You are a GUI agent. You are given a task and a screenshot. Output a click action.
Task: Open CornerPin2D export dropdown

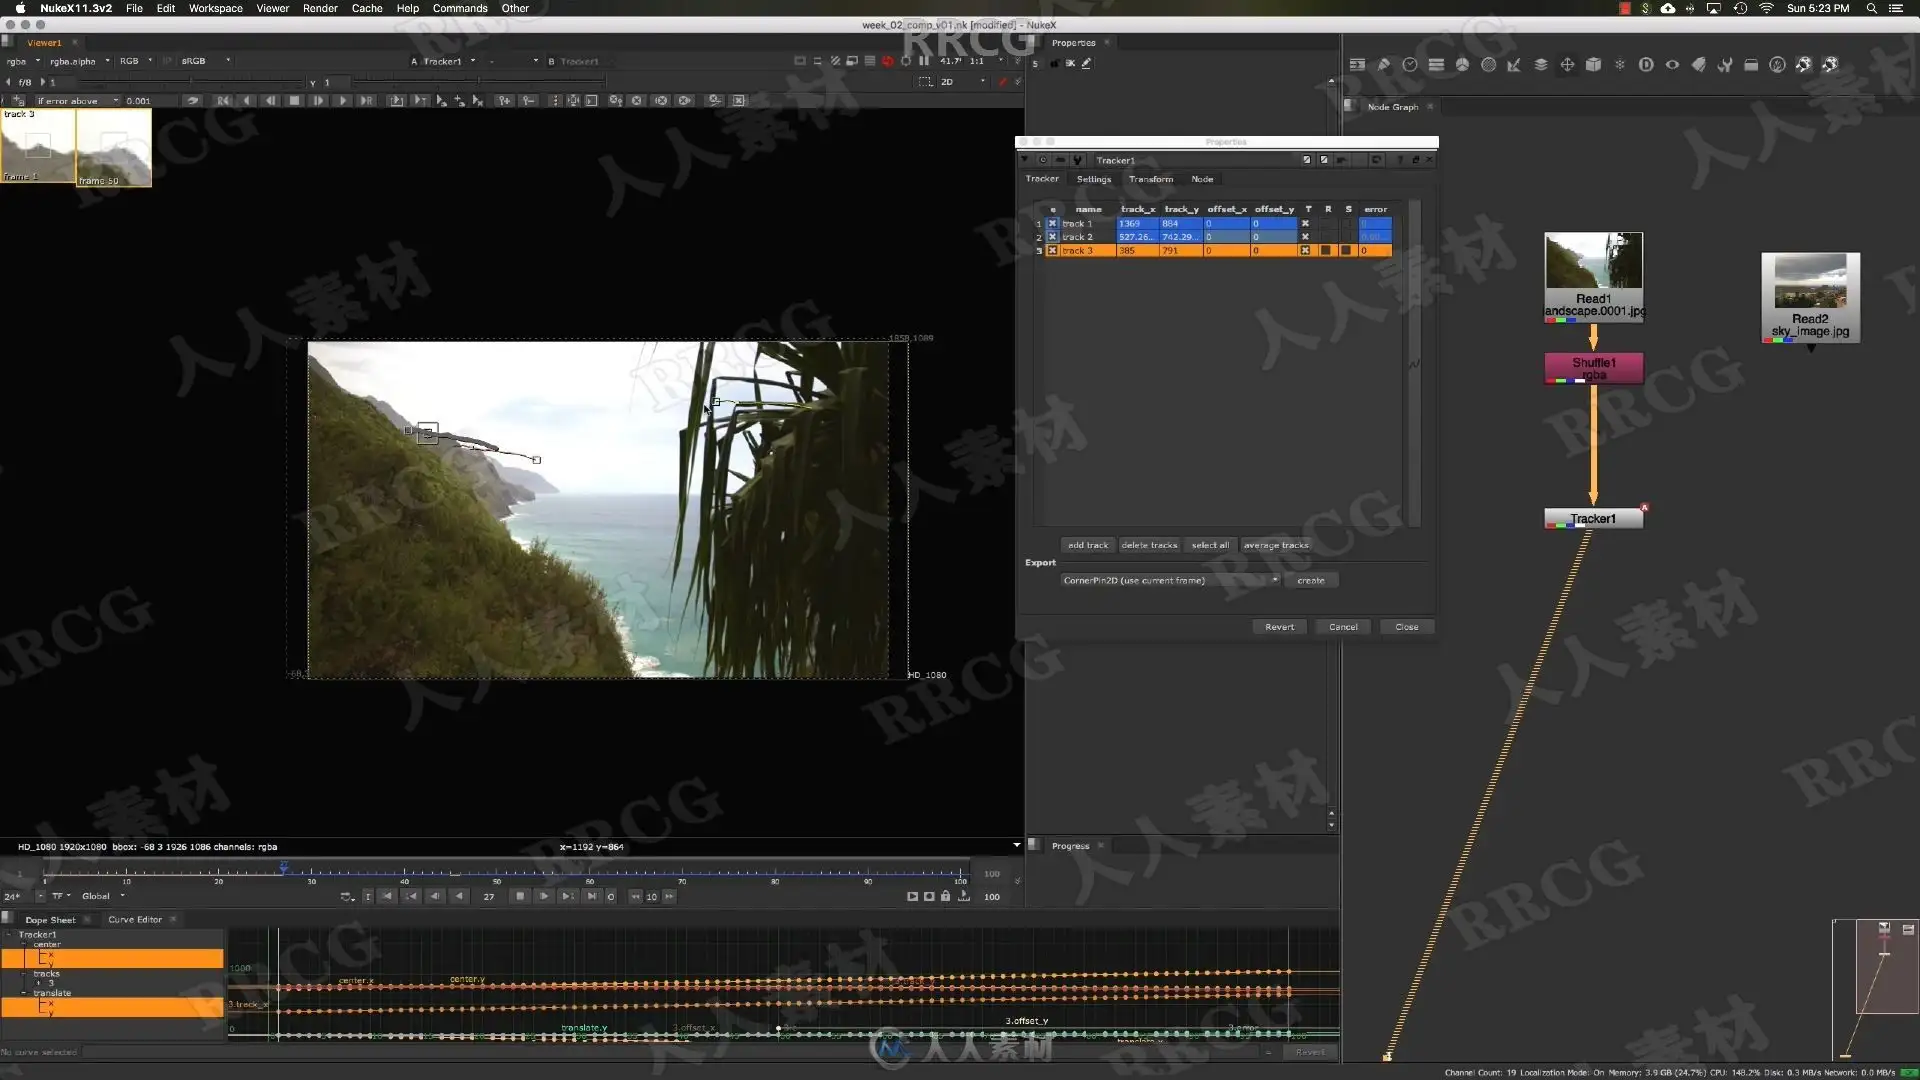click(1170, 580)
